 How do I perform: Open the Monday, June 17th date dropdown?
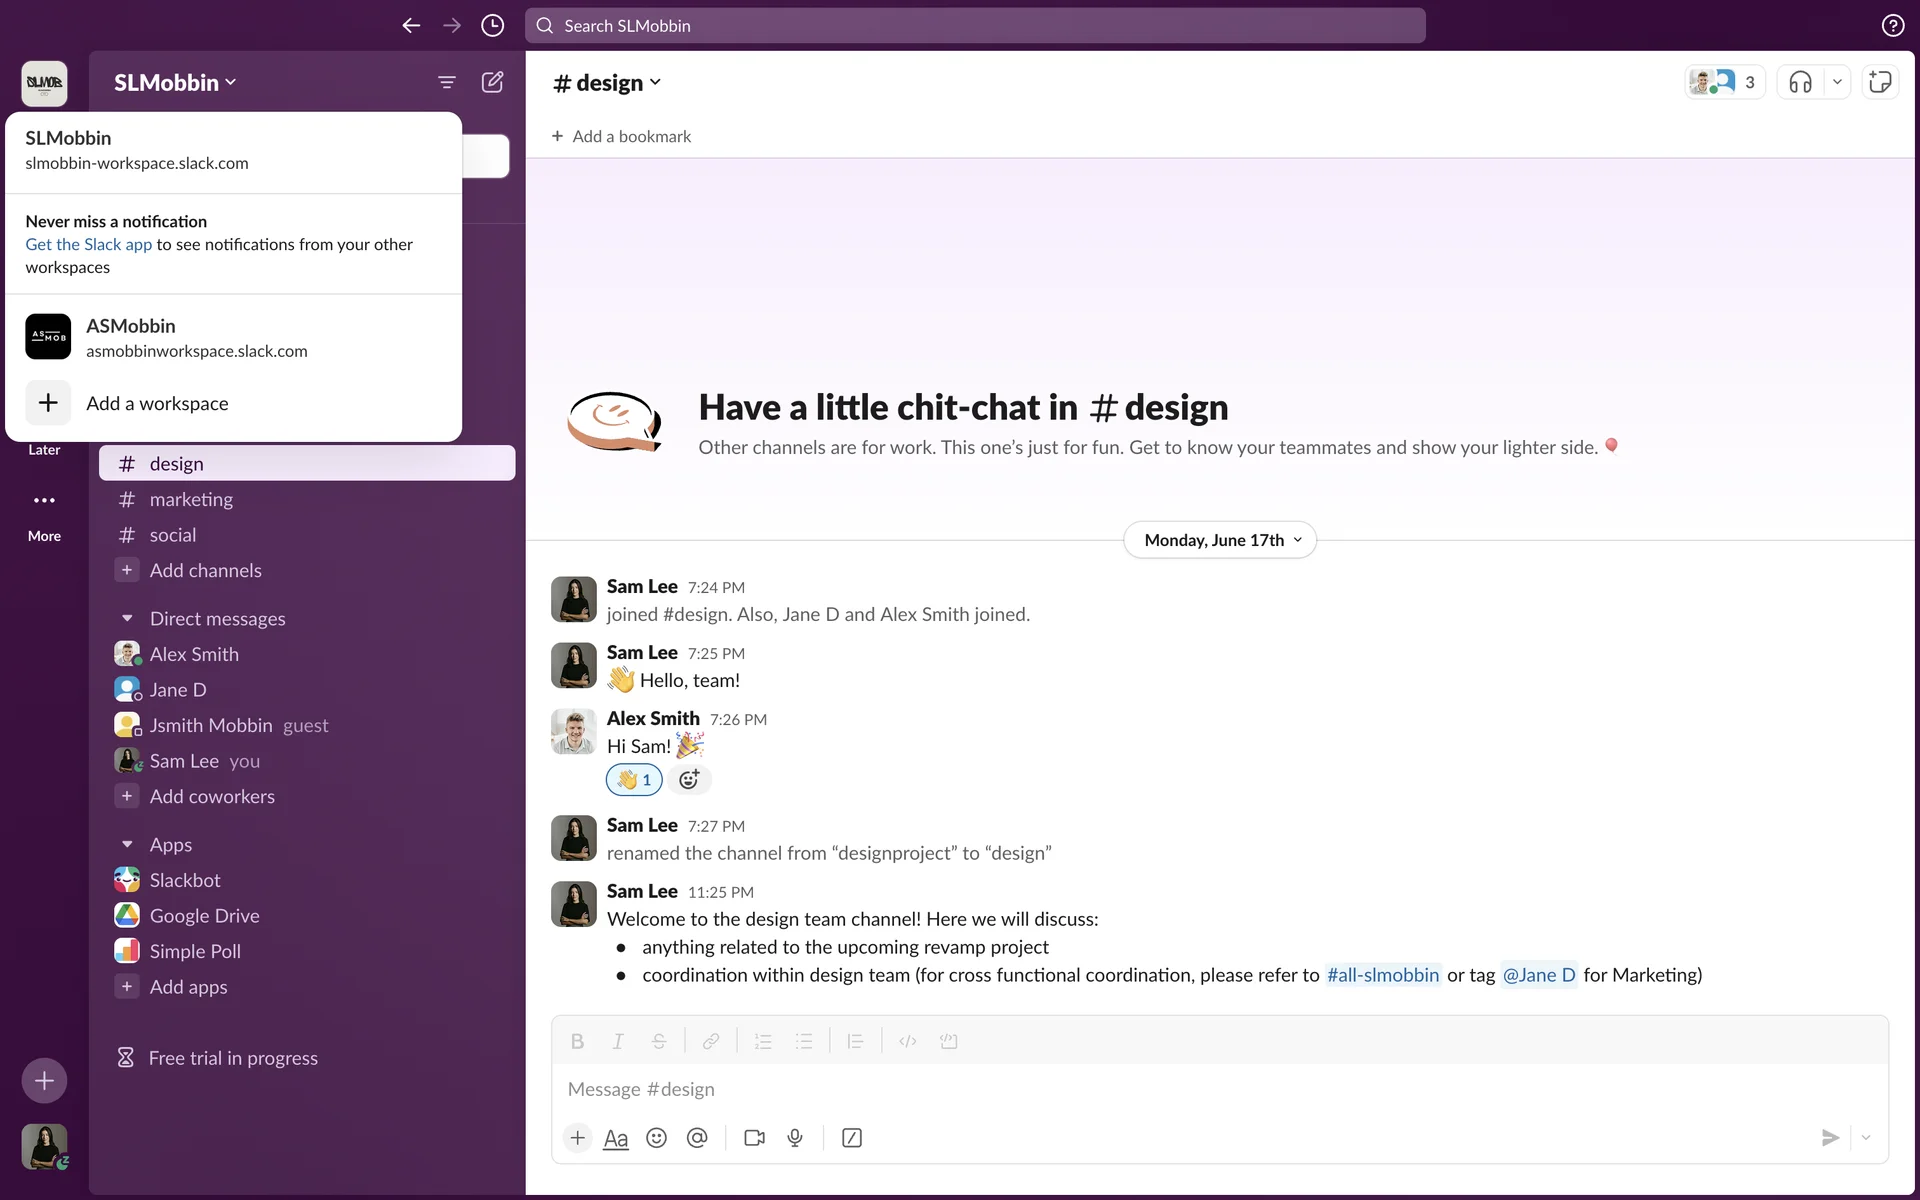click(1220, 540)
